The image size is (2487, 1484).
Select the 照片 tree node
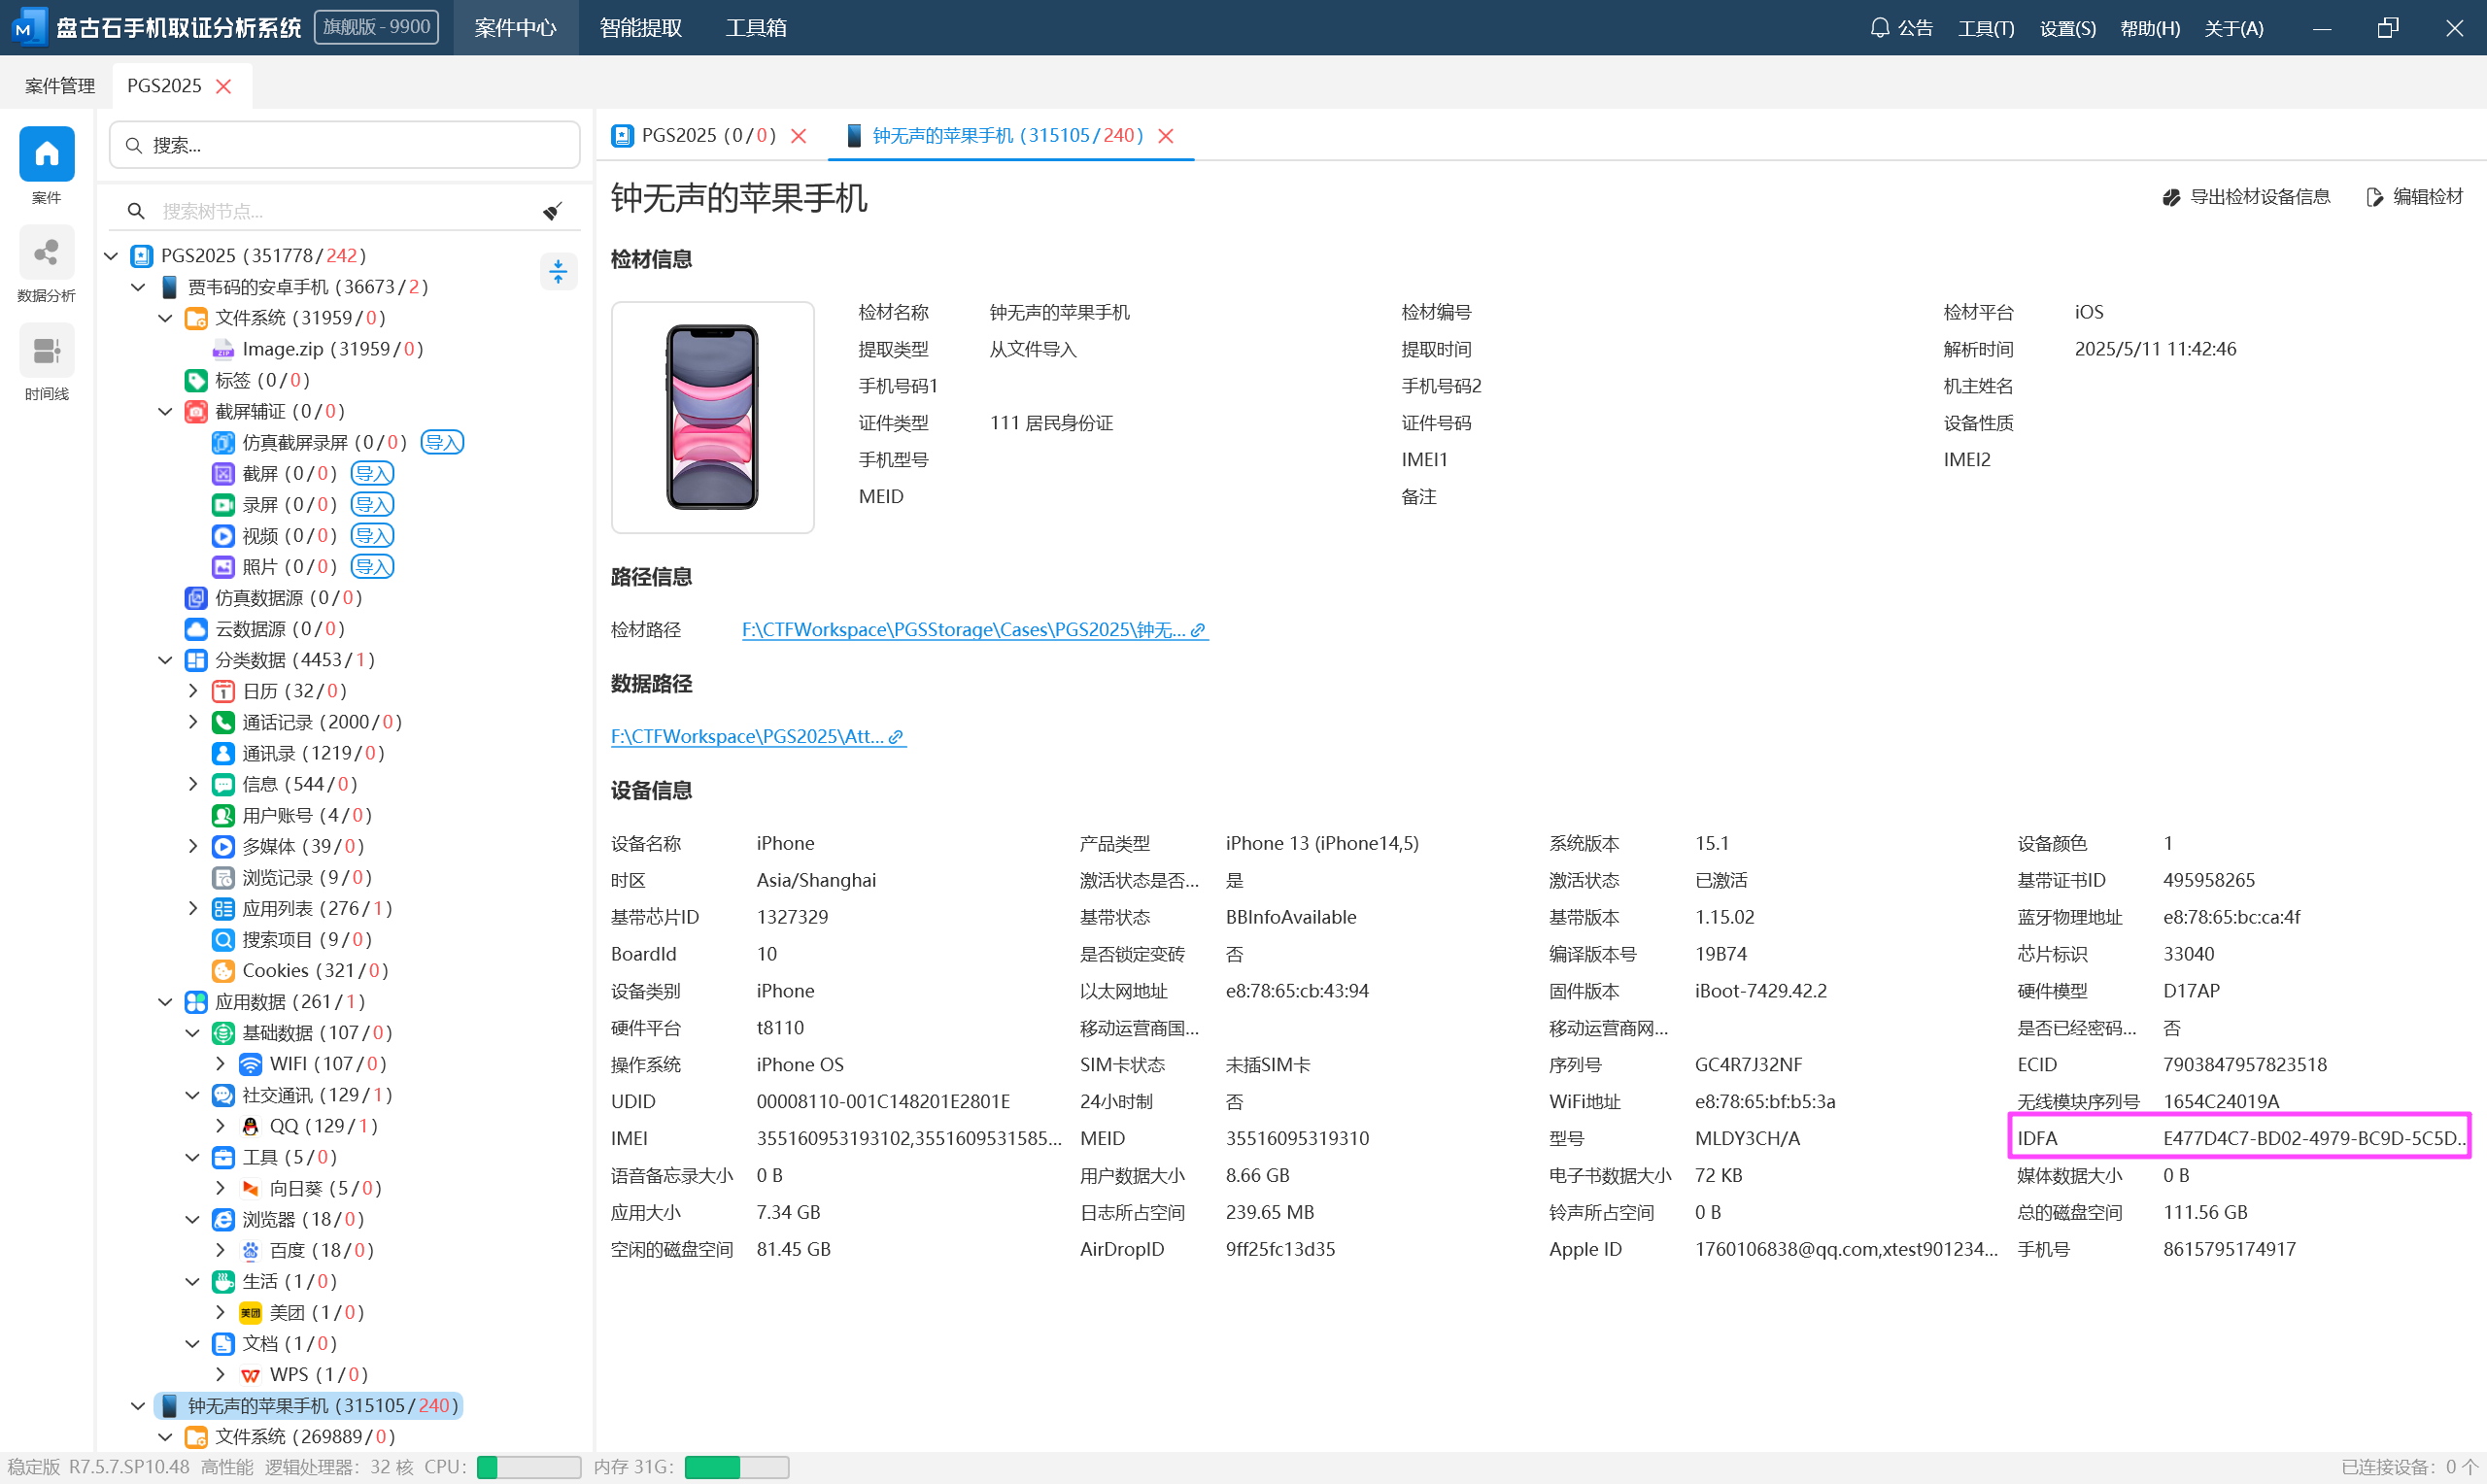pyautogui.click(x=275, y=566)
